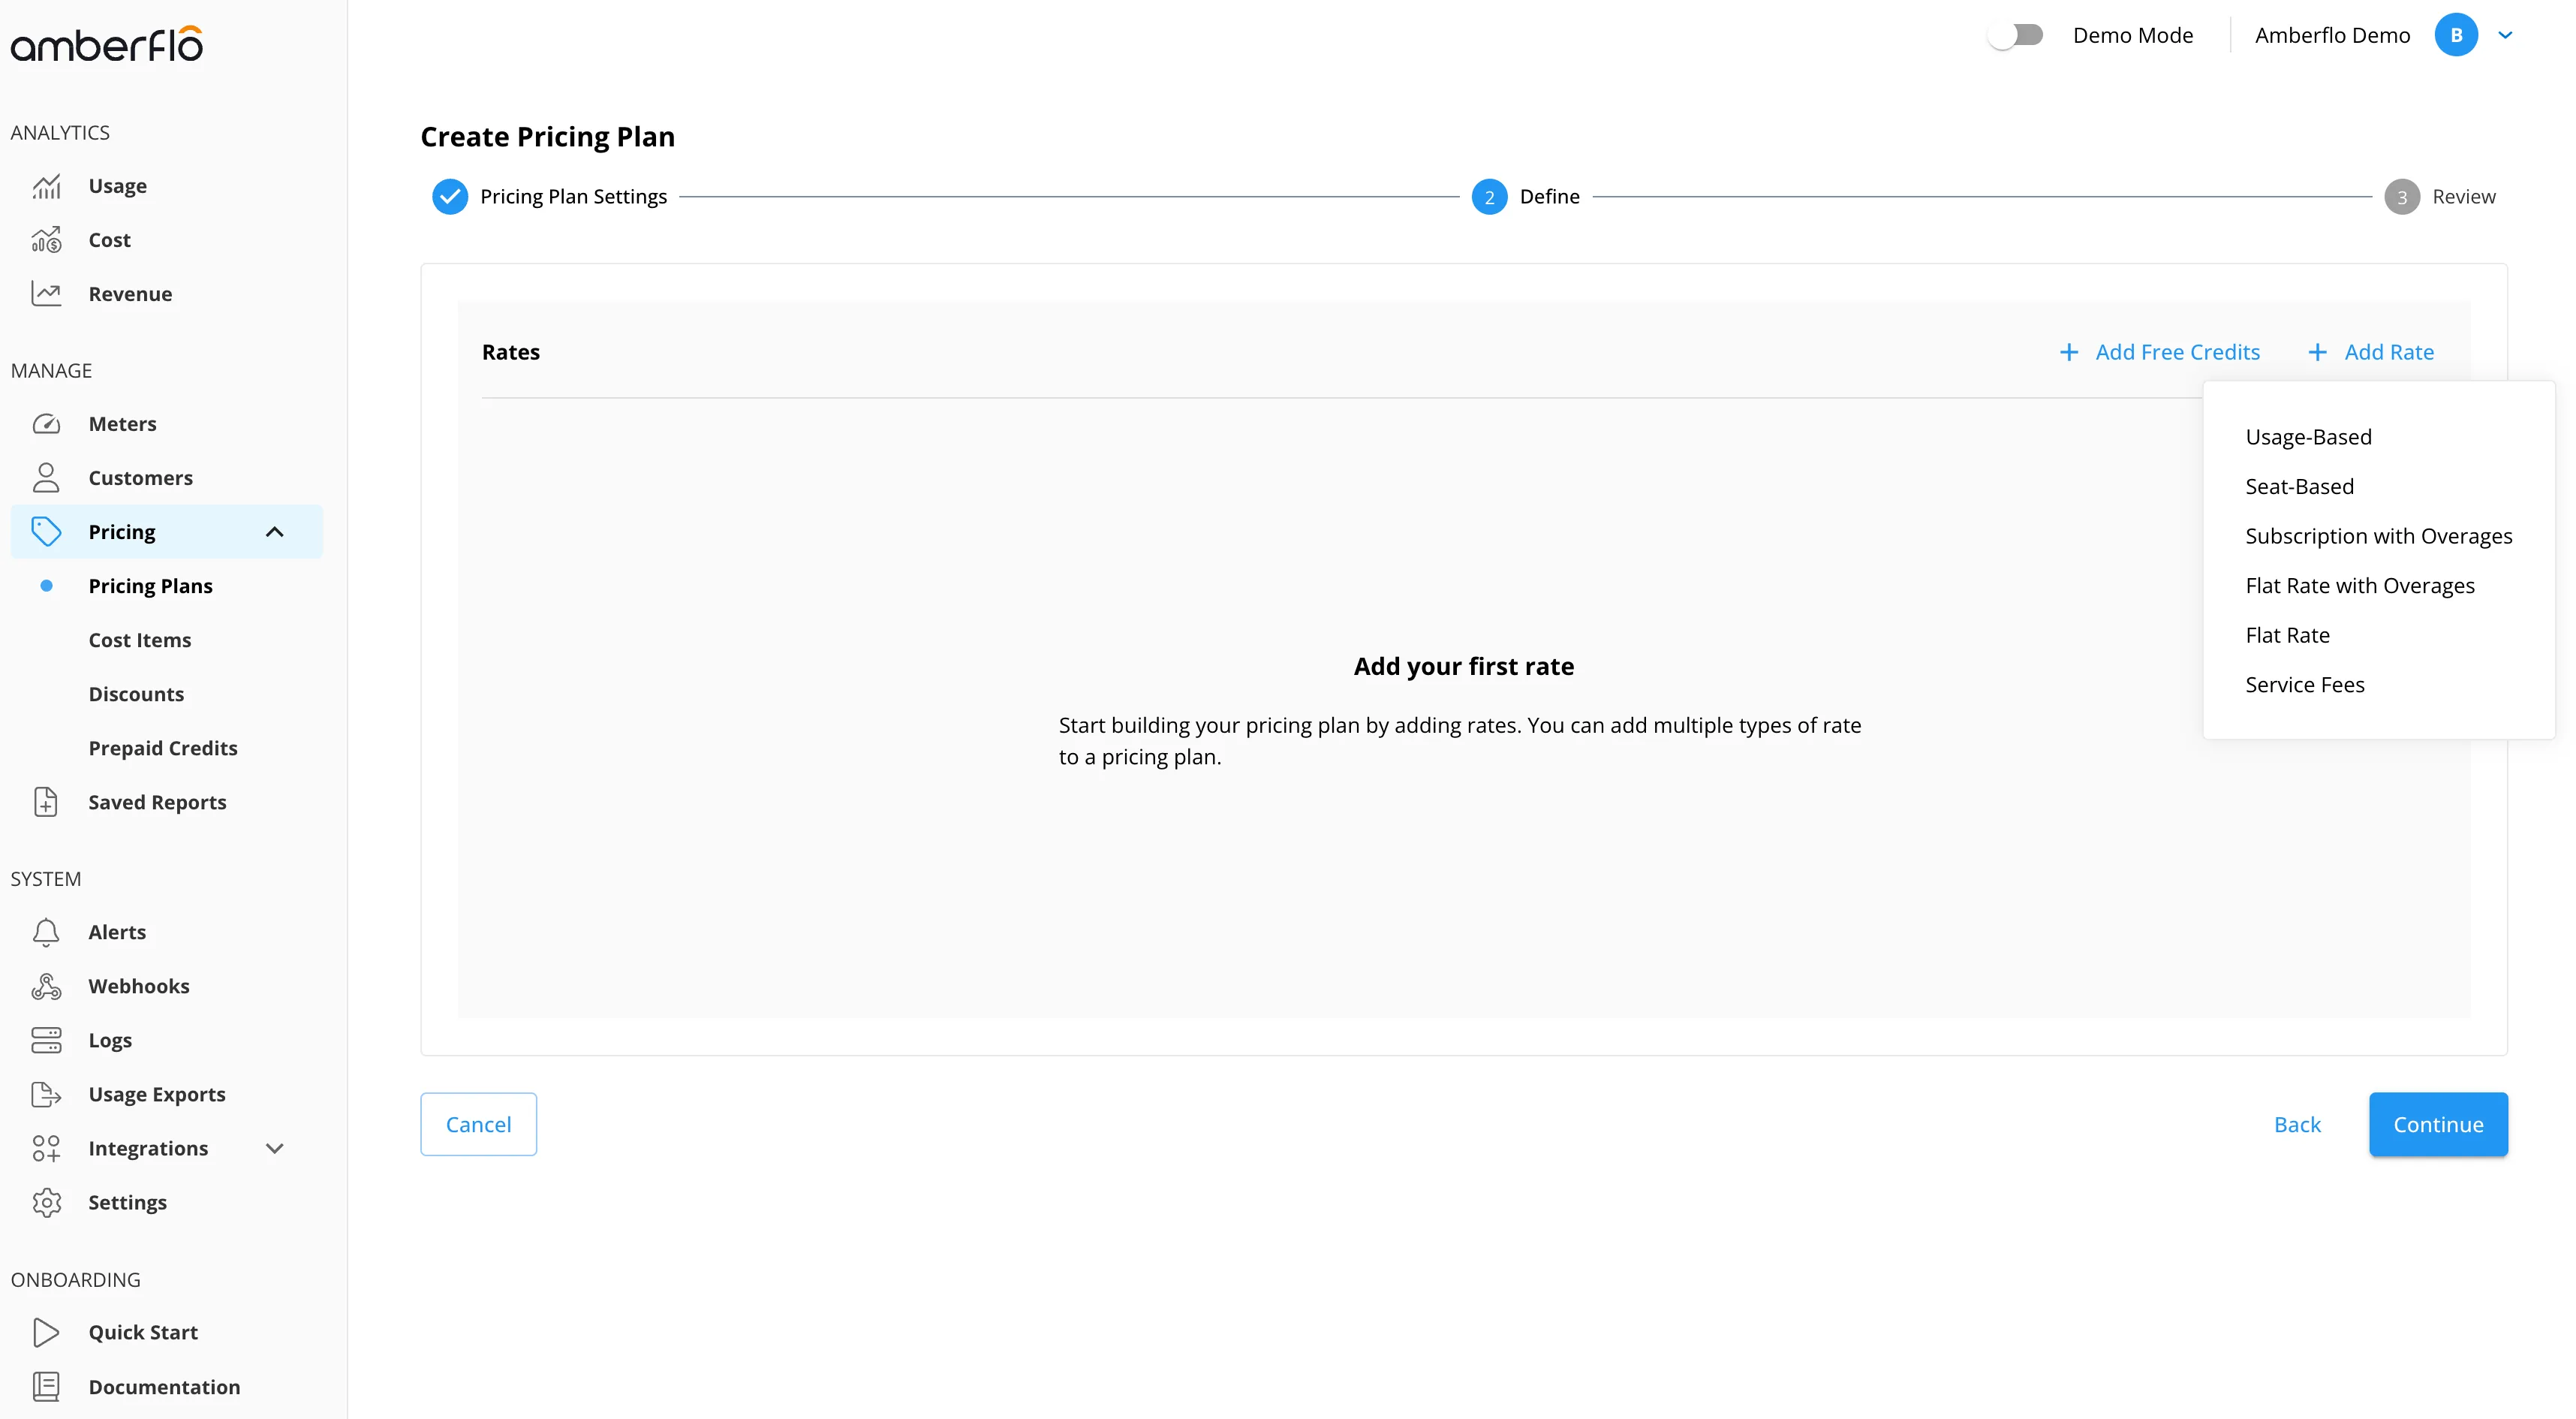Click the completed Pricing Plan Settings checkmark
The image size is (2576, 1419).
pos(450,197)
